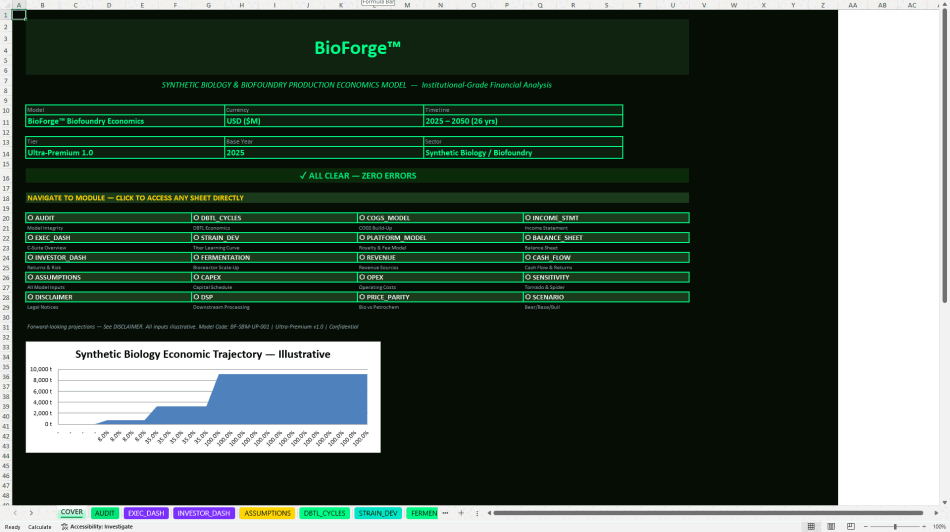This screenshot has height=532, width=950.
Task: Open the partially visible FERMEN sheet tab
Action: click(422, 513)
